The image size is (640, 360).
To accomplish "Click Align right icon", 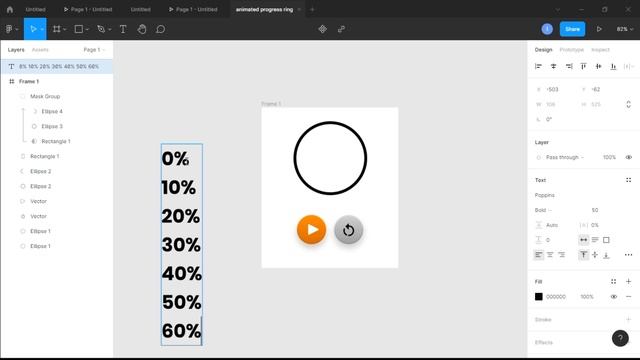I will (x=569, y=66).
